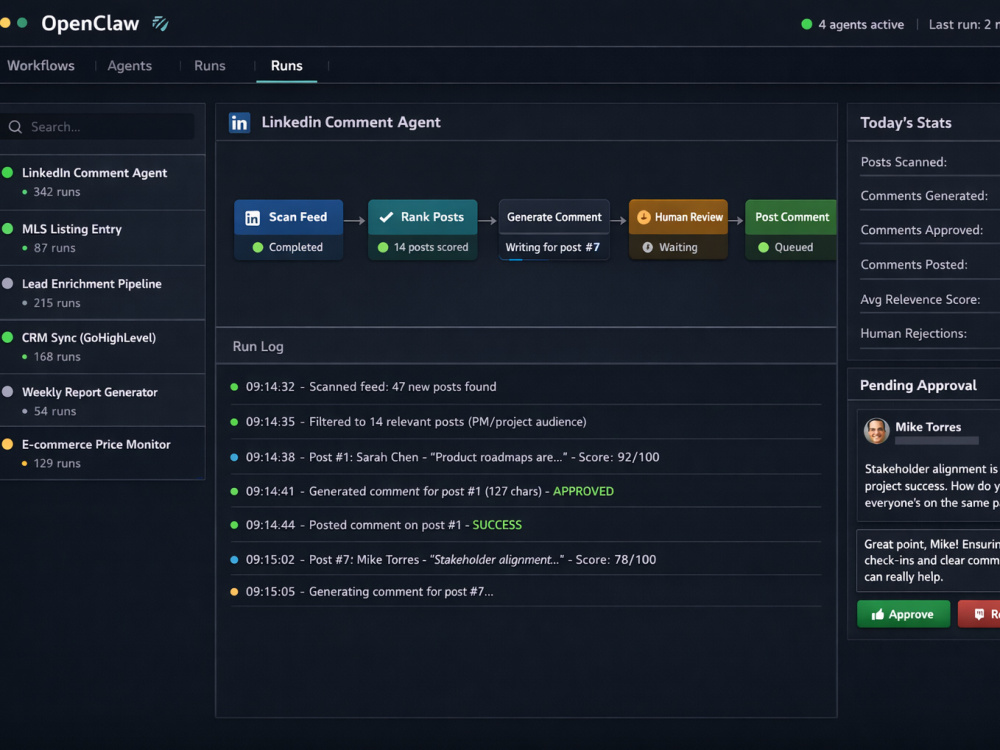Click log line 'Filtered to 14 relevant posts'
The height and width of the screenshot is (750, 1000).
click(448, 422)
